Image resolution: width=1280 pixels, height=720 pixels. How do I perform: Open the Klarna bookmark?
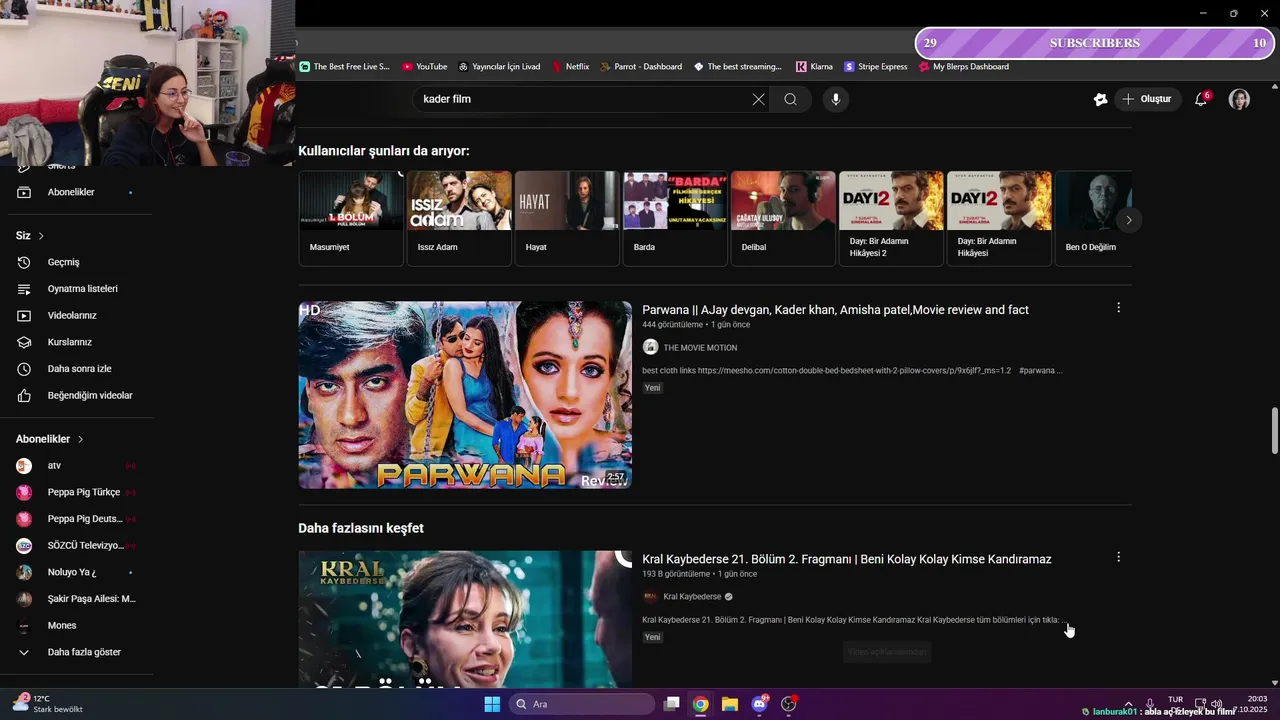814,67
